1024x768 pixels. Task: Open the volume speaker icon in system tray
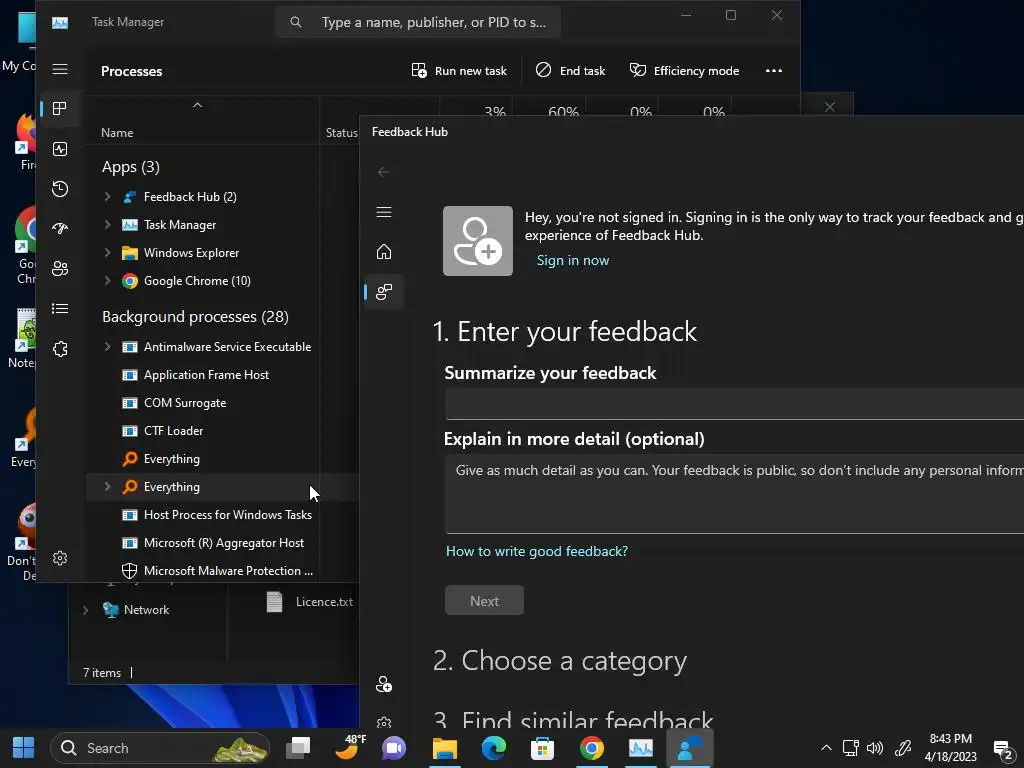click(x=874, y=748)
